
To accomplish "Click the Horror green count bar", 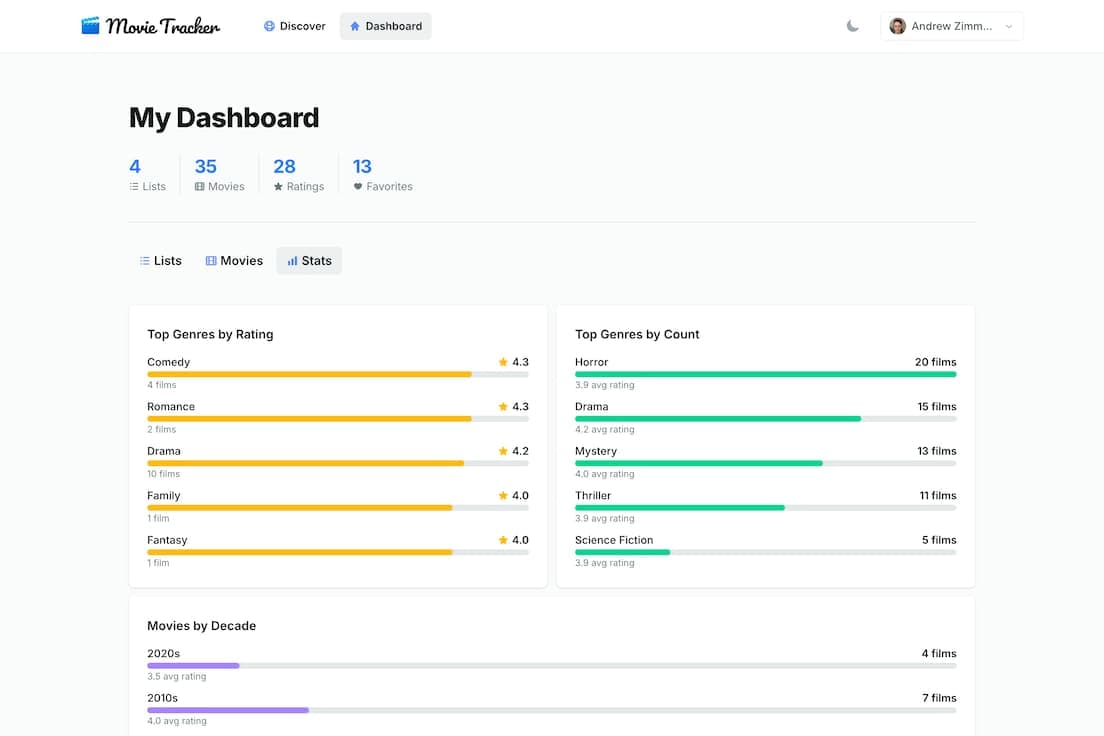I will [765, 375].
